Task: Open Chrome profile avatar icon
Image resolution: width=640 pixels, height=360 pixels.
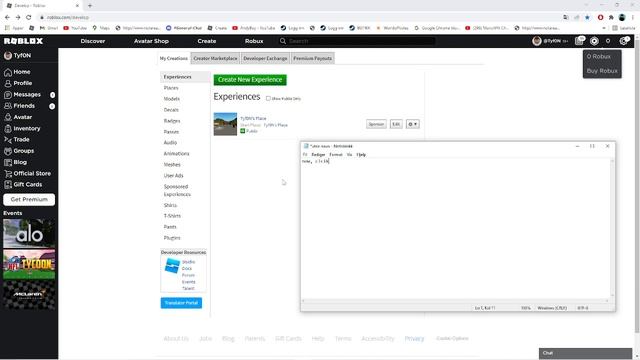Action: tap(622, 17)
